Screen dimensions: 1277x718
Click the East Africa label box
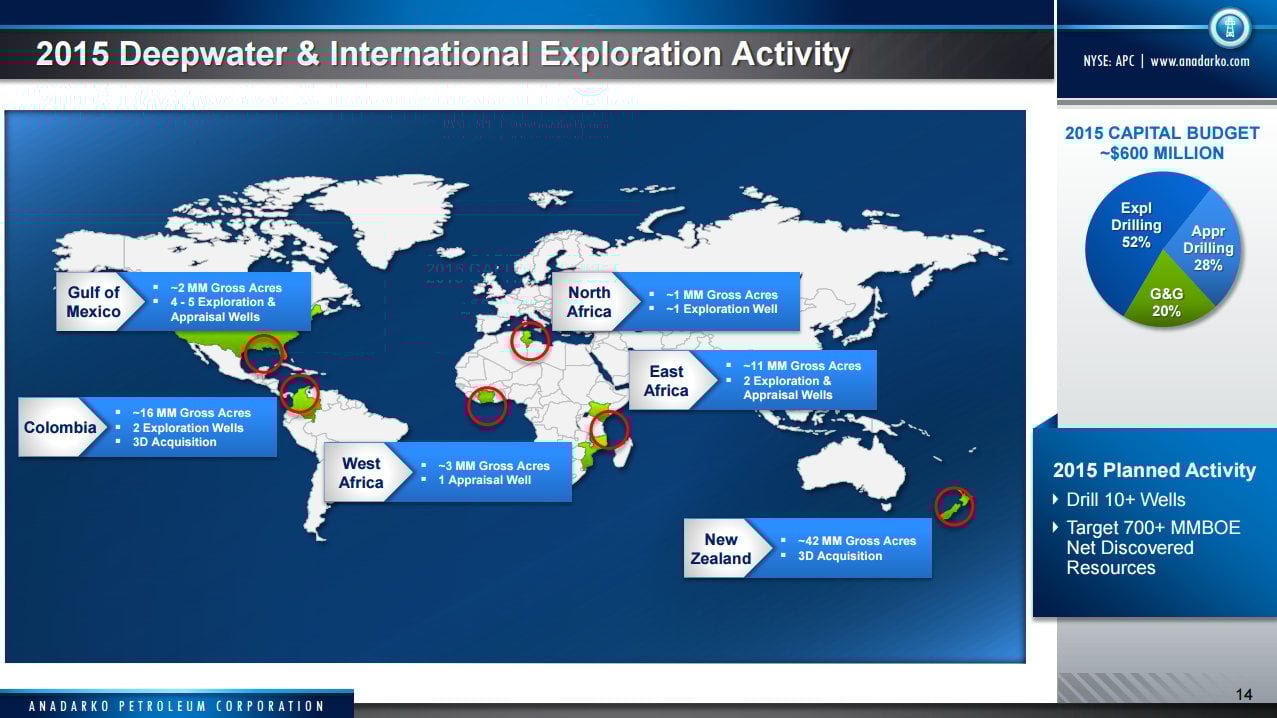click(666, 381)
